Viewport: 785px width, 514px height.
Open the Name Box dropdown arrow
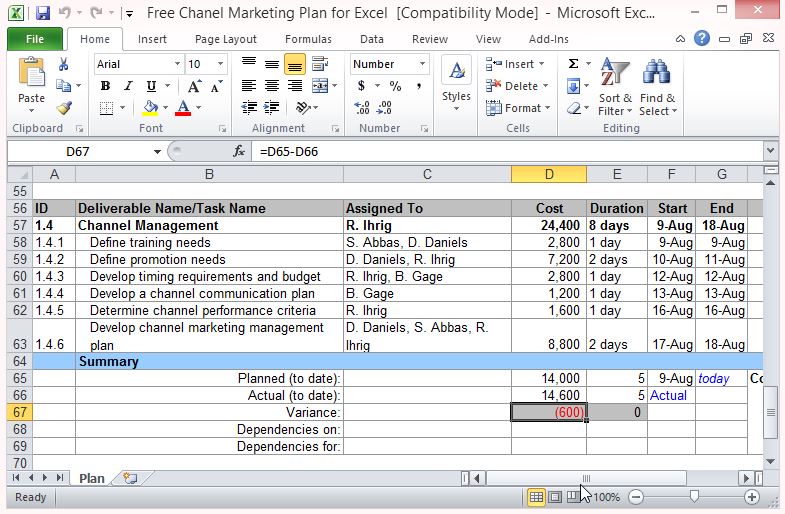tap(157, 151)
